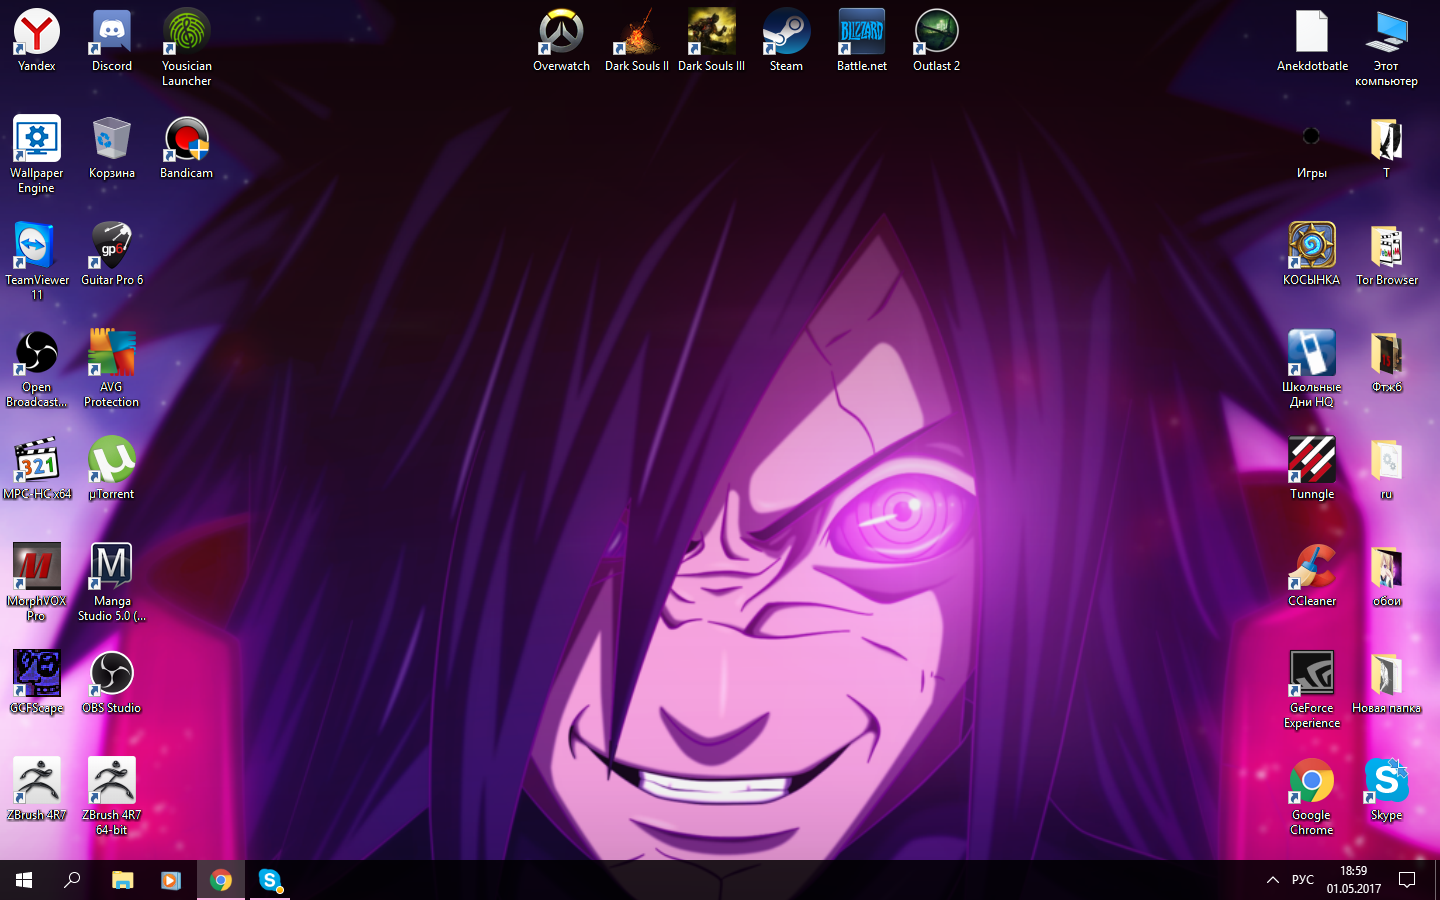Screen dimensions: 1440x900
Task: Click the Steam desktop icon
Action: (787, 41)
